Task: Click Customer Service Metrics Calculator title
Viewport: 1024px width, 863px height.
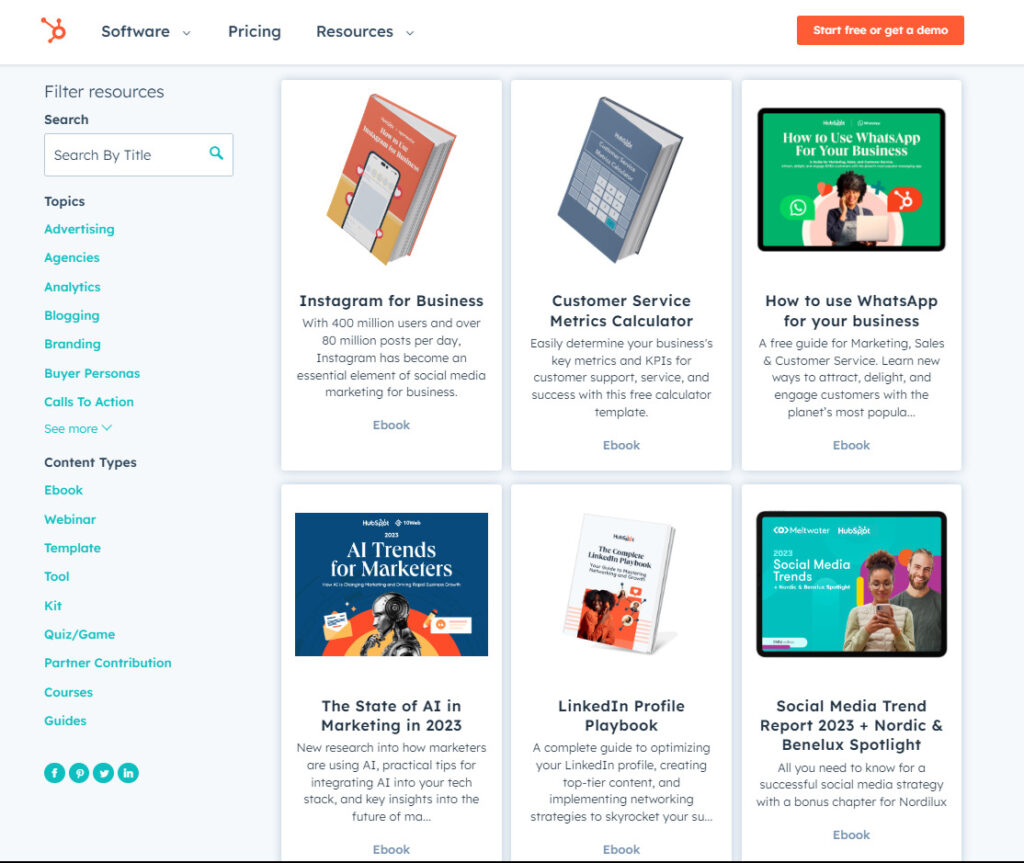Action: coord(621,311)
